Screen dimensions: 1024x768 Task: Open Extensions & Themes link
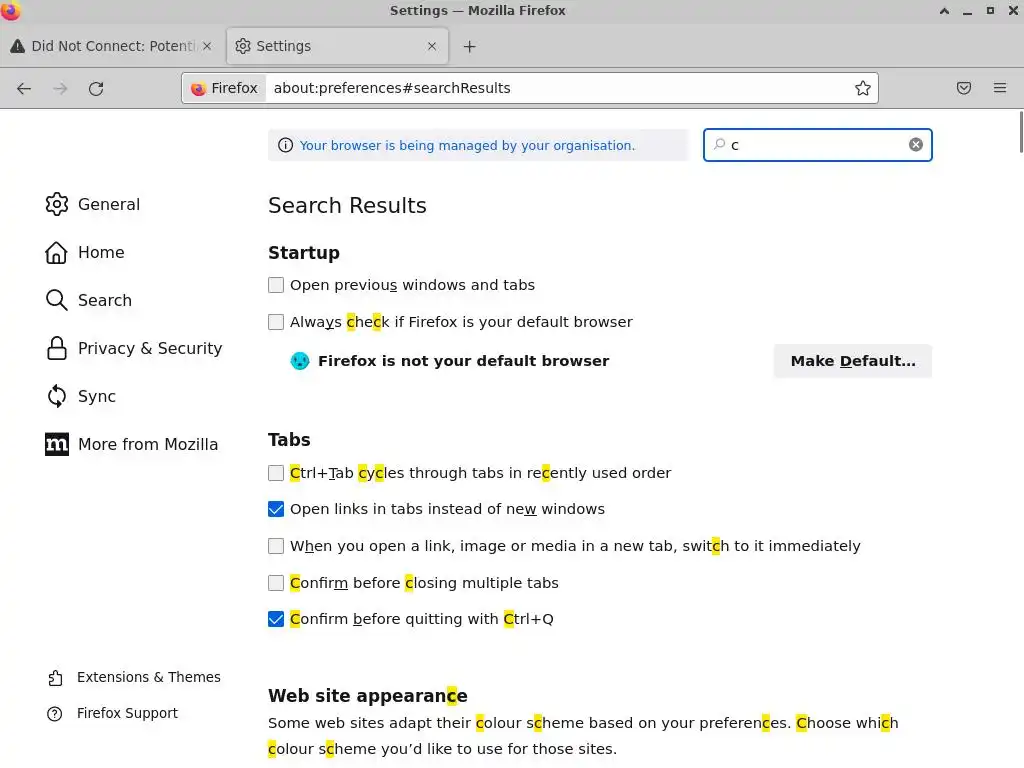148,677
